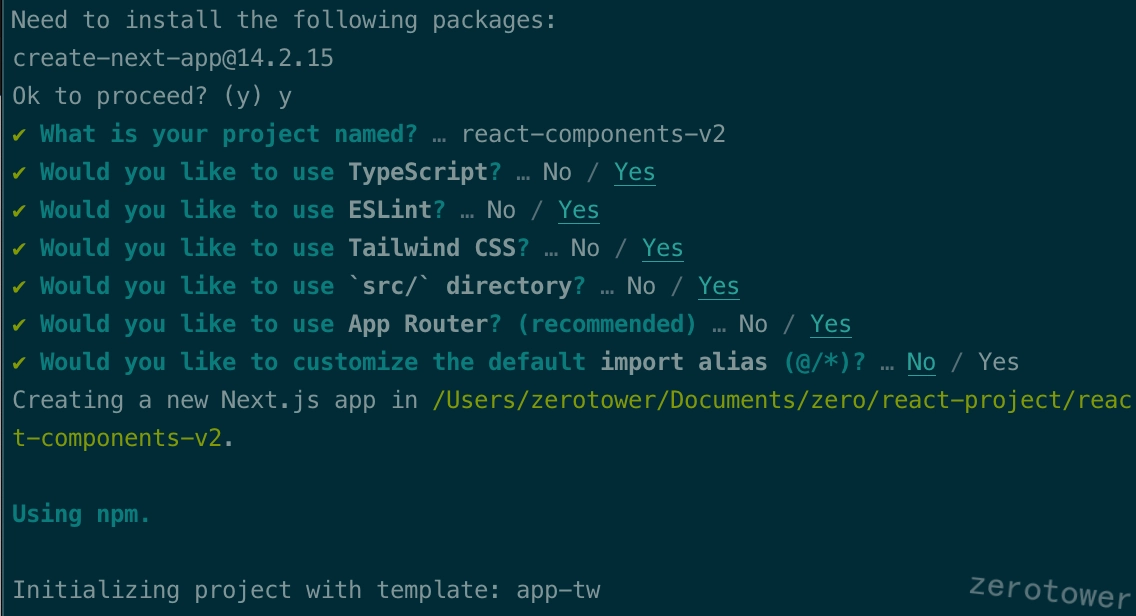Screen dimensions: 1136x616
Task: Choose Yes for the App Router option
Action: [x=830, y=324]
